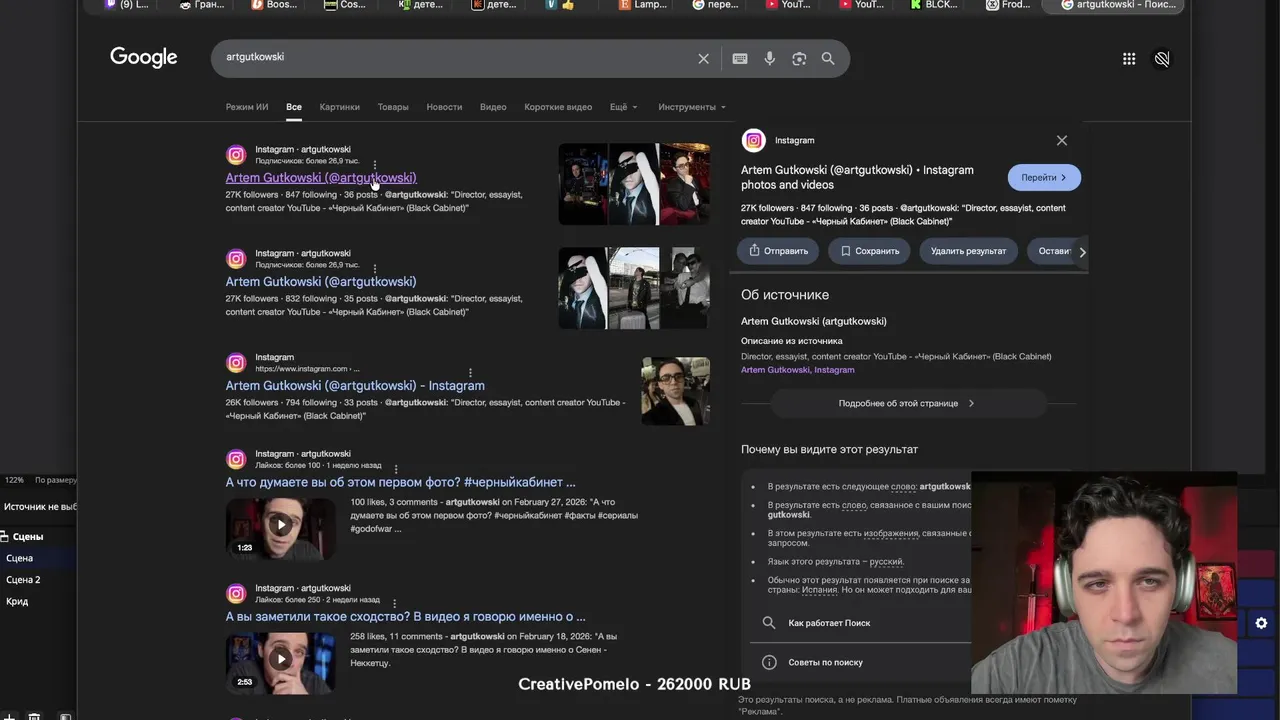Click the image thumbnails of the second result
This screenshot has width=1280, height=720.
coord(634,288)
